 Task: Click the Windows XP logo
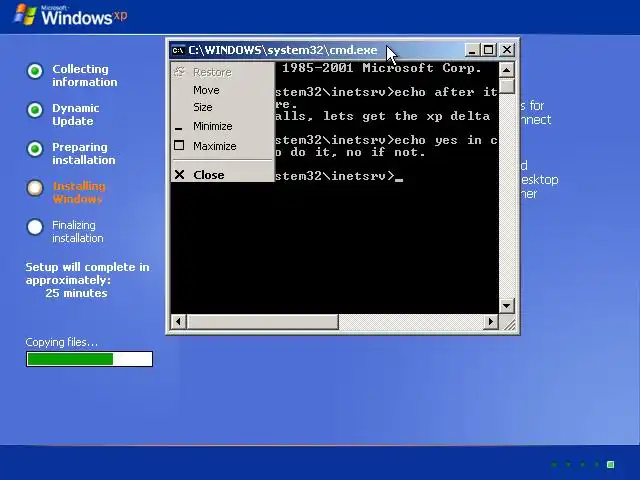70,15
